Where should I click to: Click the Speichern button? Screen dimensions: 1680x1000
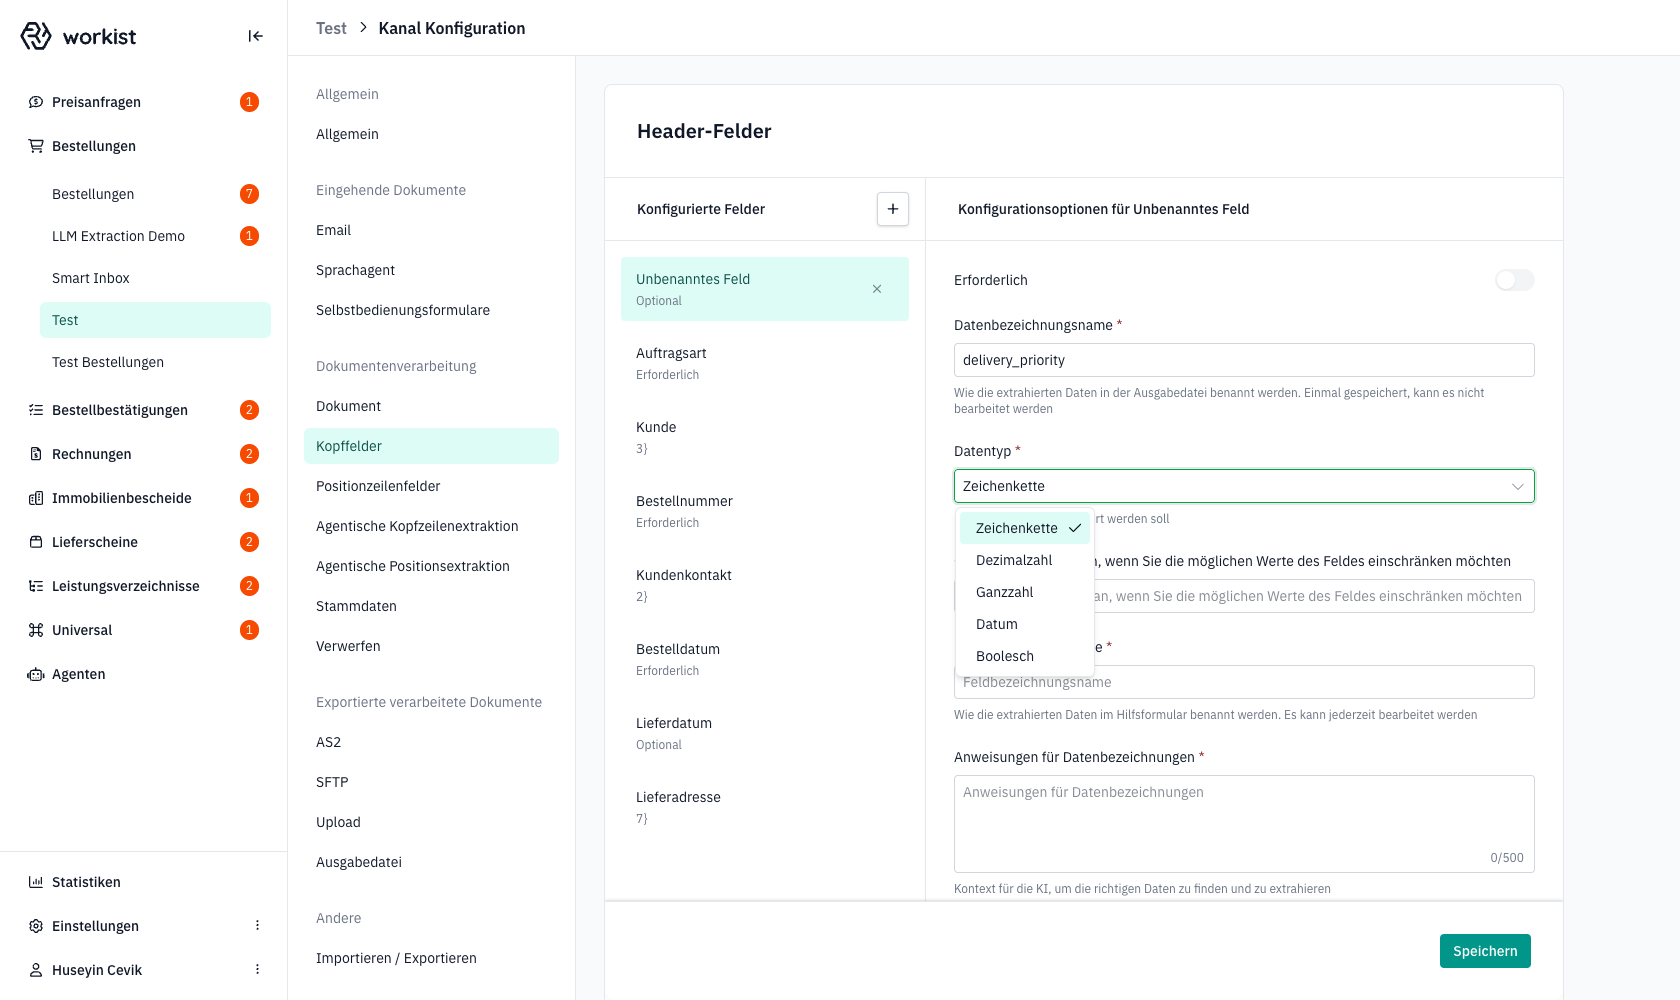pos(1485,951)
